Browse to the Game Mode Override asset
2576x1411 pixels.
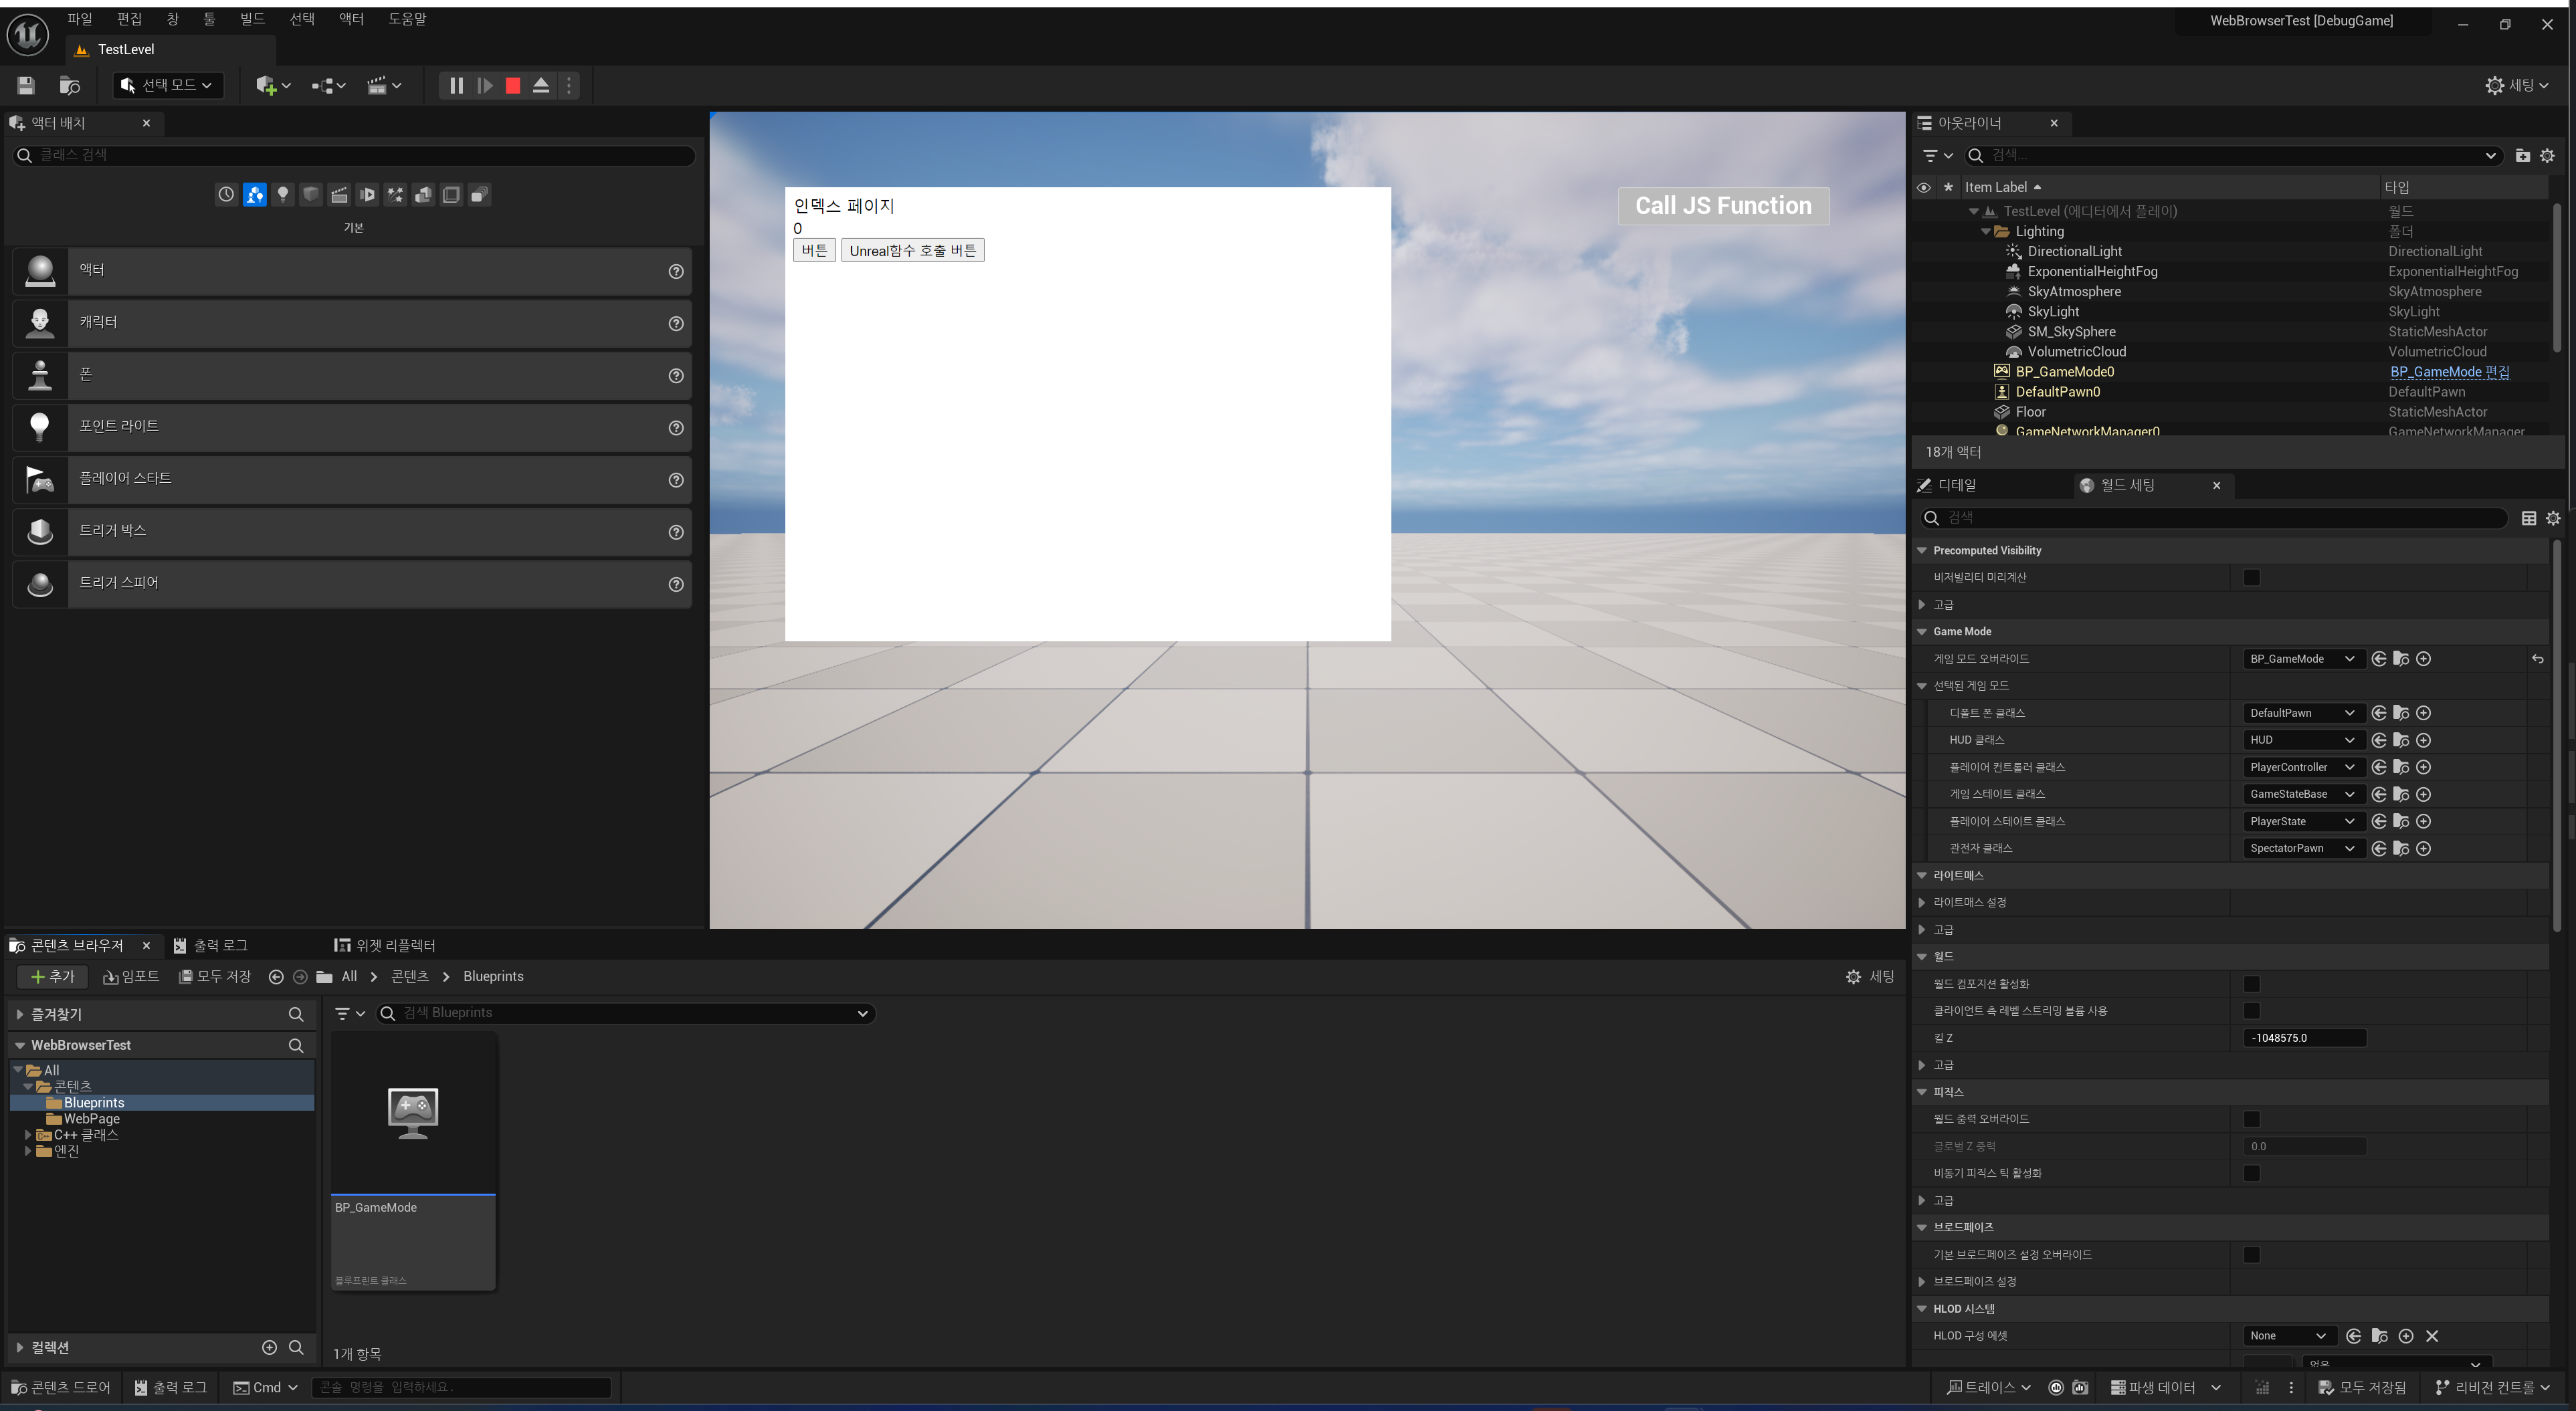click(x=2401, y=659)
